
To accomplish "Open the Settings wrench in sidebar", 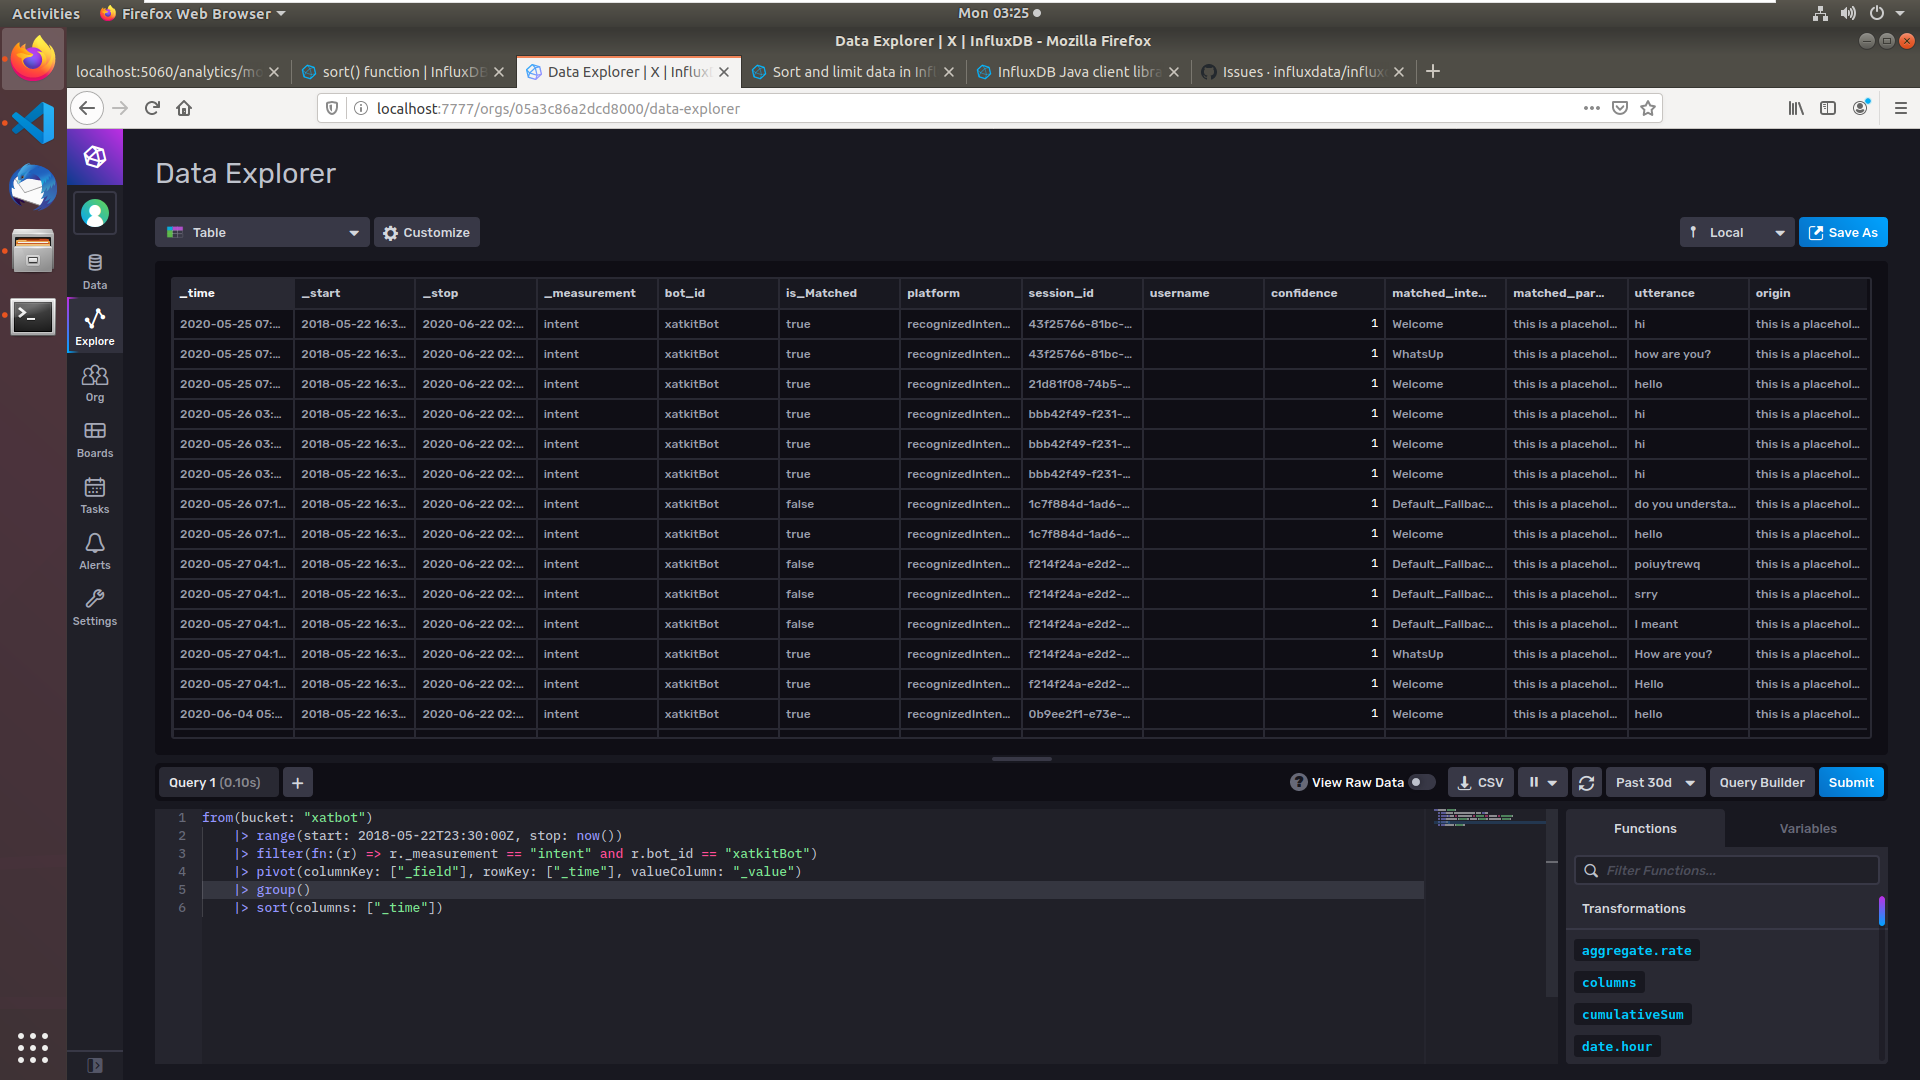I will (95, 607).
